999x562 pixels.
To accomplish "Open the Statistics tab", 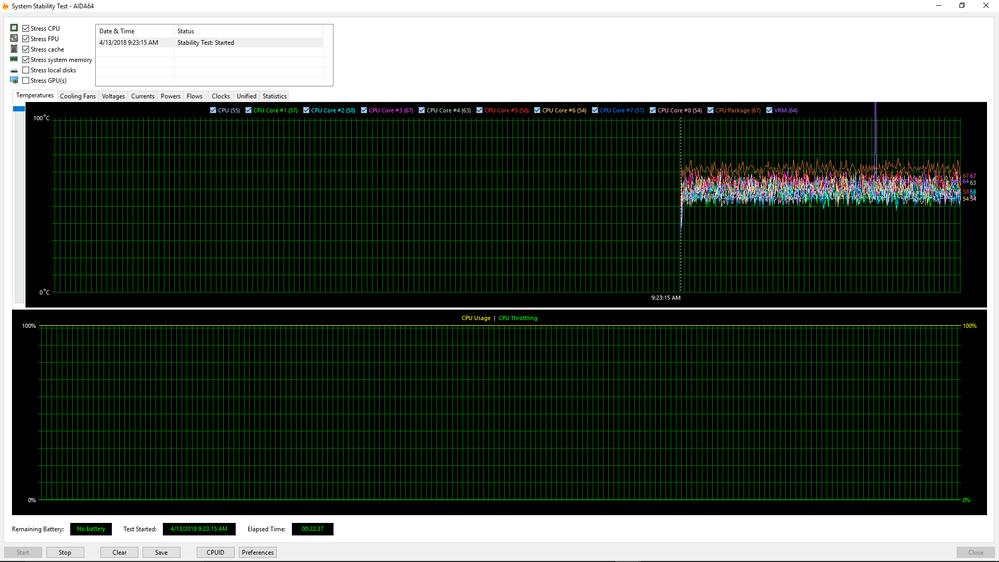I will click(x=275, y=96).
